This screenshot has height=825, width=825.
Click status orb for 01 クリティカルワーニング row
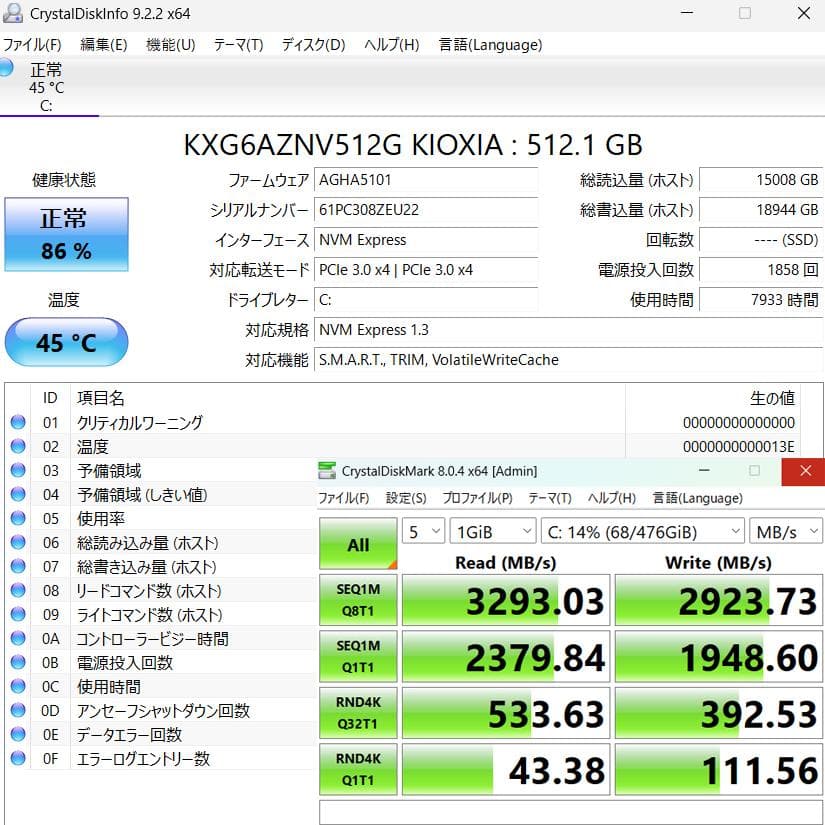click(18, 422)
